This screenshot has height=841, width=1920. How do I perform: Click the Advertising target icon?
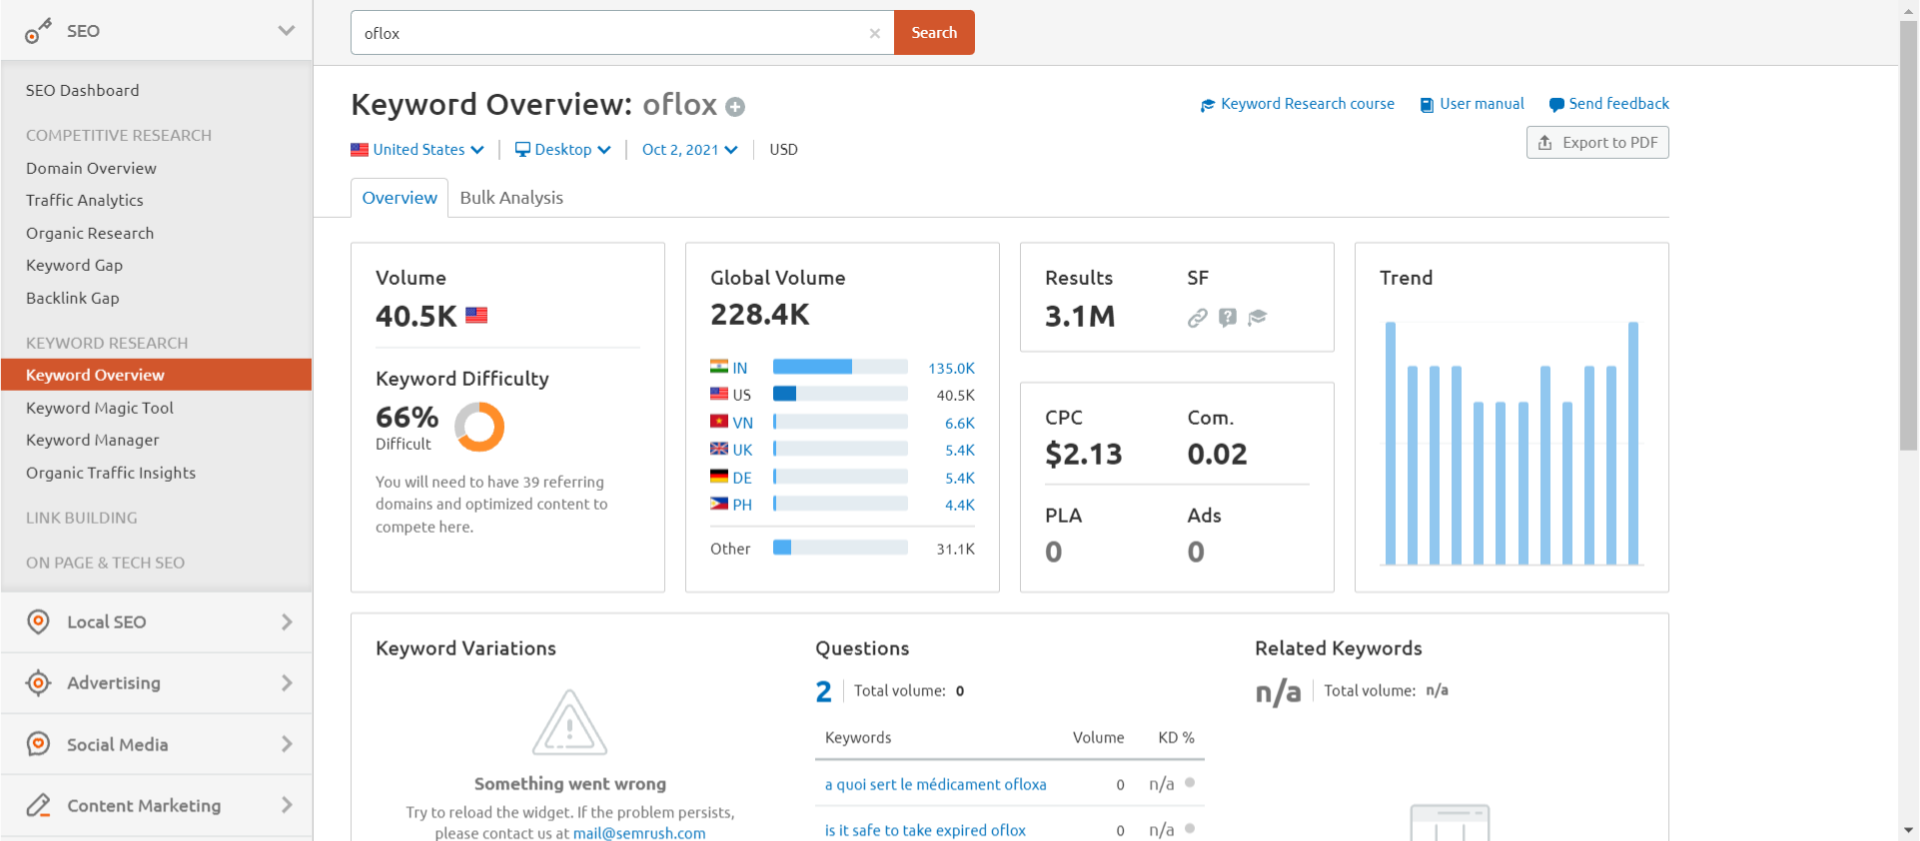38,683
